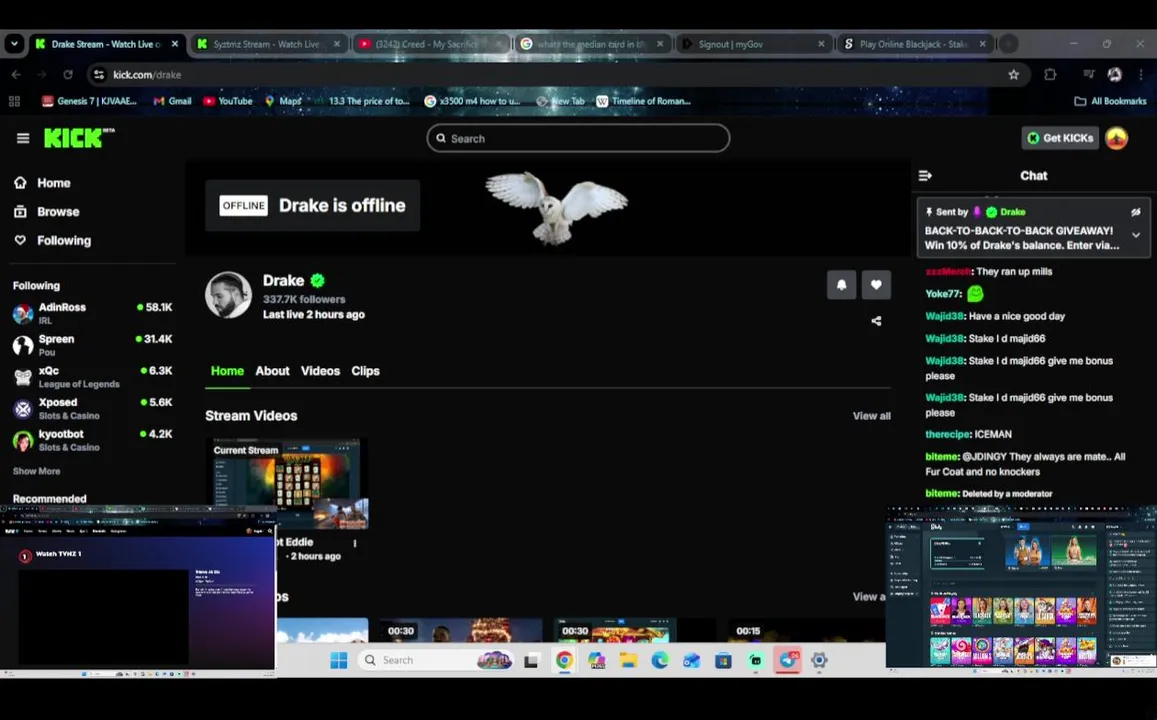Open Maps bookmark

tap(283, 101)
